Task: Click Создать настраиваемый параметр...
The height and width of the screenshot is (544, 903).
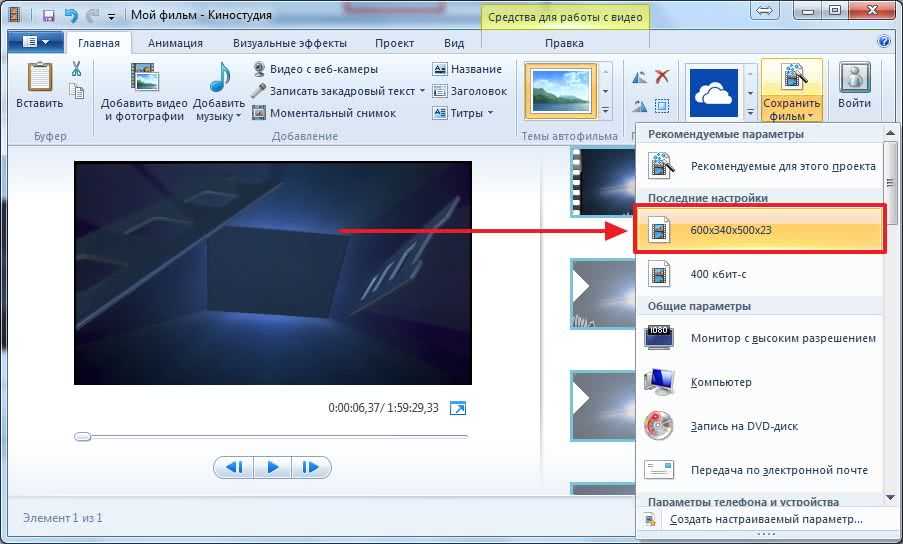Action: tap(767, 519)
